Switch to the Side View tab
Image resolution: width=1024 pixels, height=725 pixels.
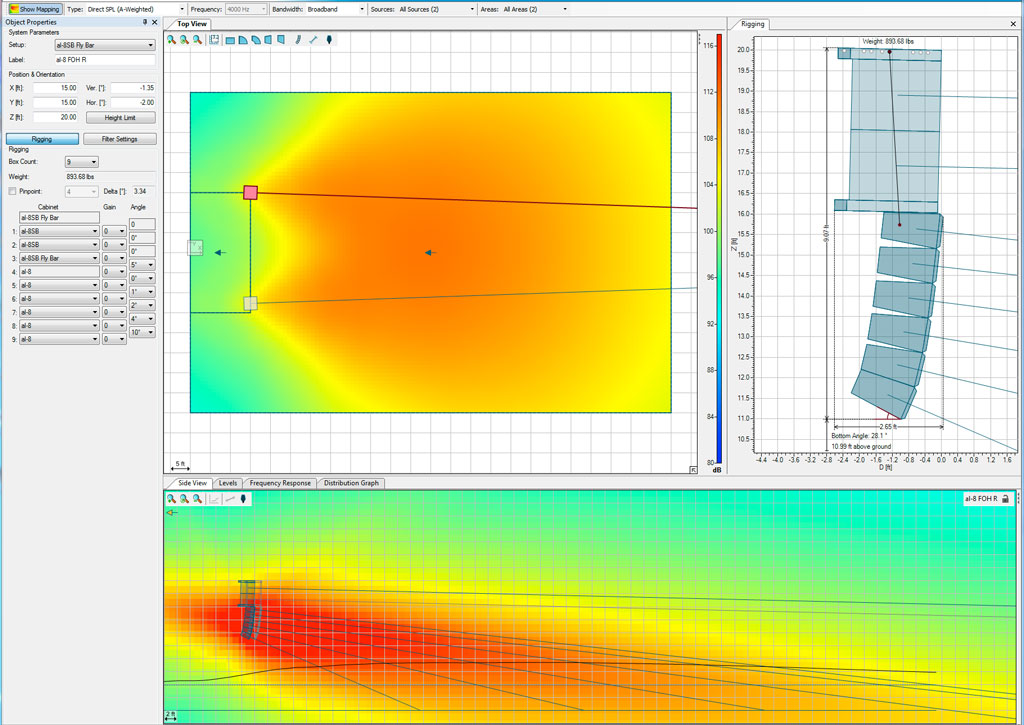(x=192, y=483)
